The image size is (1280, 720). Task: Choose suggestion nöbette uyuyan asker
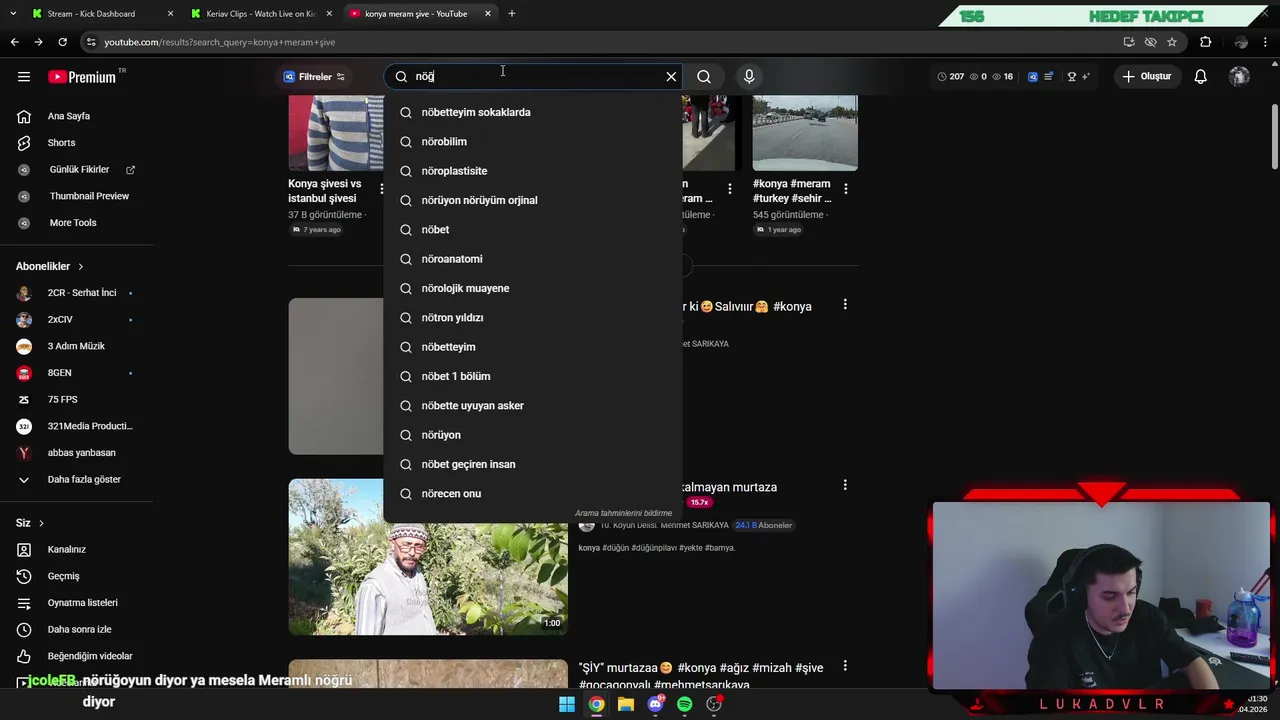point(533,406)
